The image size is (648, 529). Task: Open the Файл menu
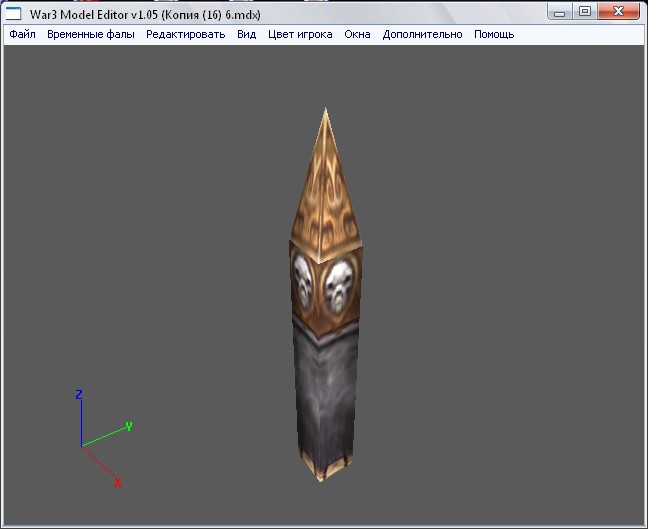(22, 34)
